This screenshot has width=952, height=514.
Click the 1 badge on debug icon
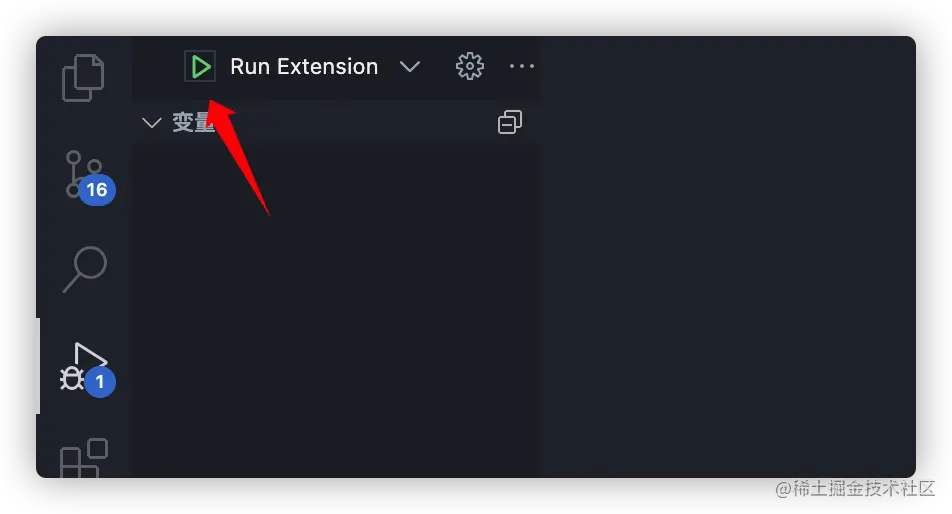99,382
